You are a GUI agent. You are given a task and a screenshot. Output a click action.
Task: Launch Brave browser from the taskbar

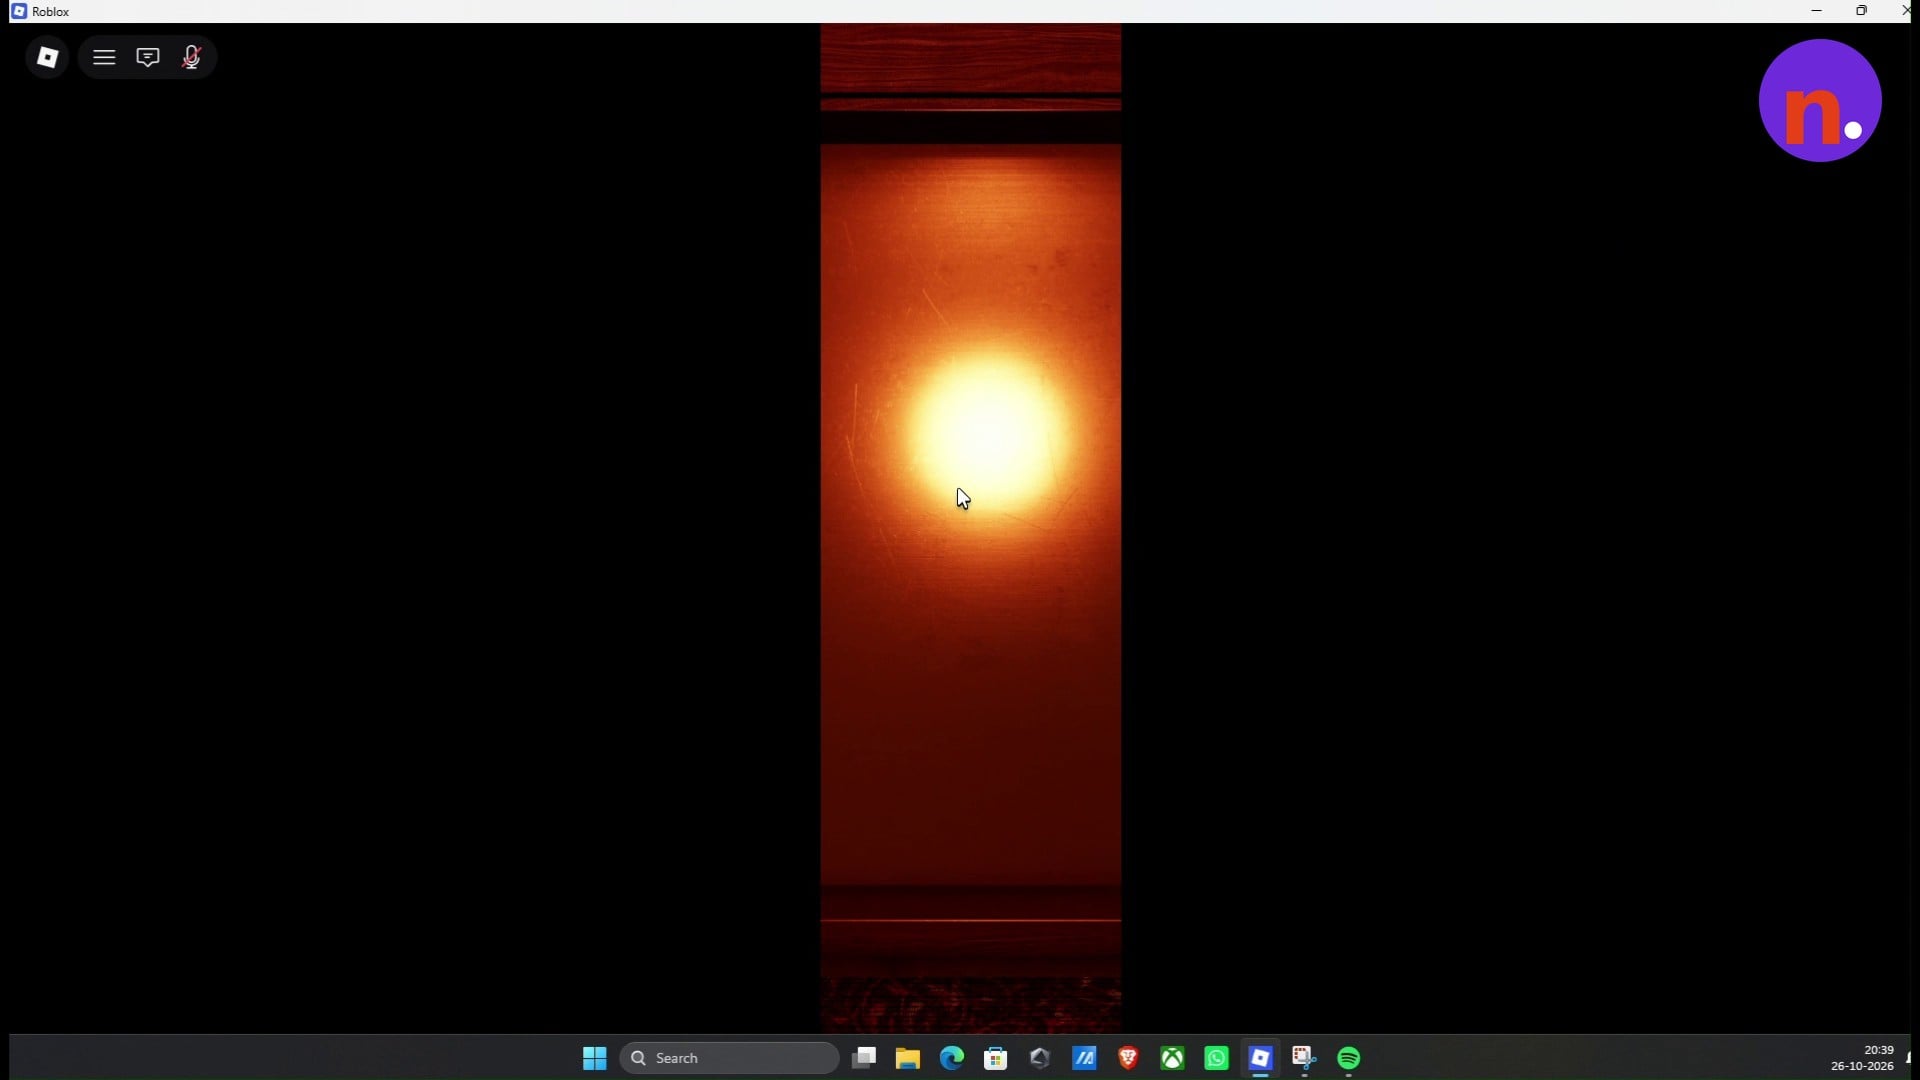[1128, 1058]
